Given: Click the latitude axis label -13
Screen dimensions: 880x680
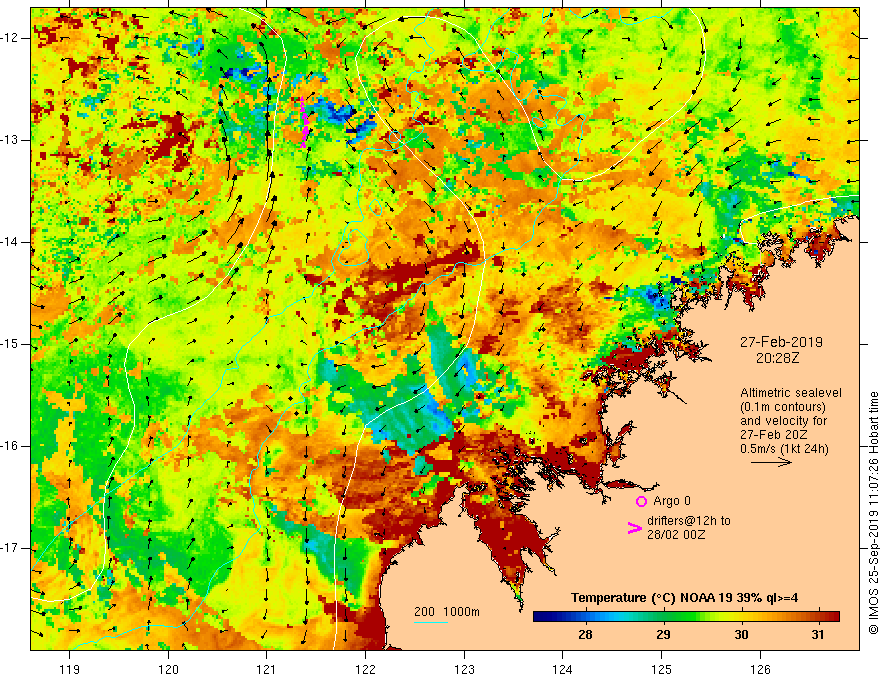Looking at the screenshot, I should tap(10, 140).
